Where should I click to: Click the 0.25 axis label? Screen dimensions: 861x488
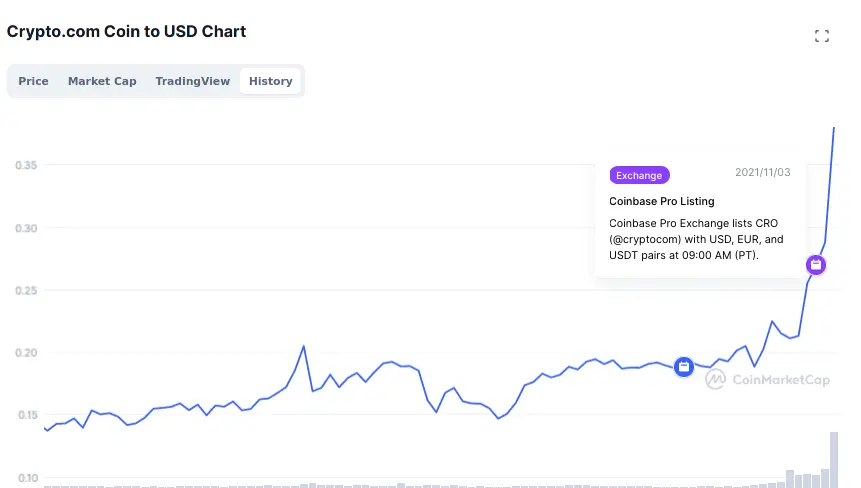click(x=26, y=290)
